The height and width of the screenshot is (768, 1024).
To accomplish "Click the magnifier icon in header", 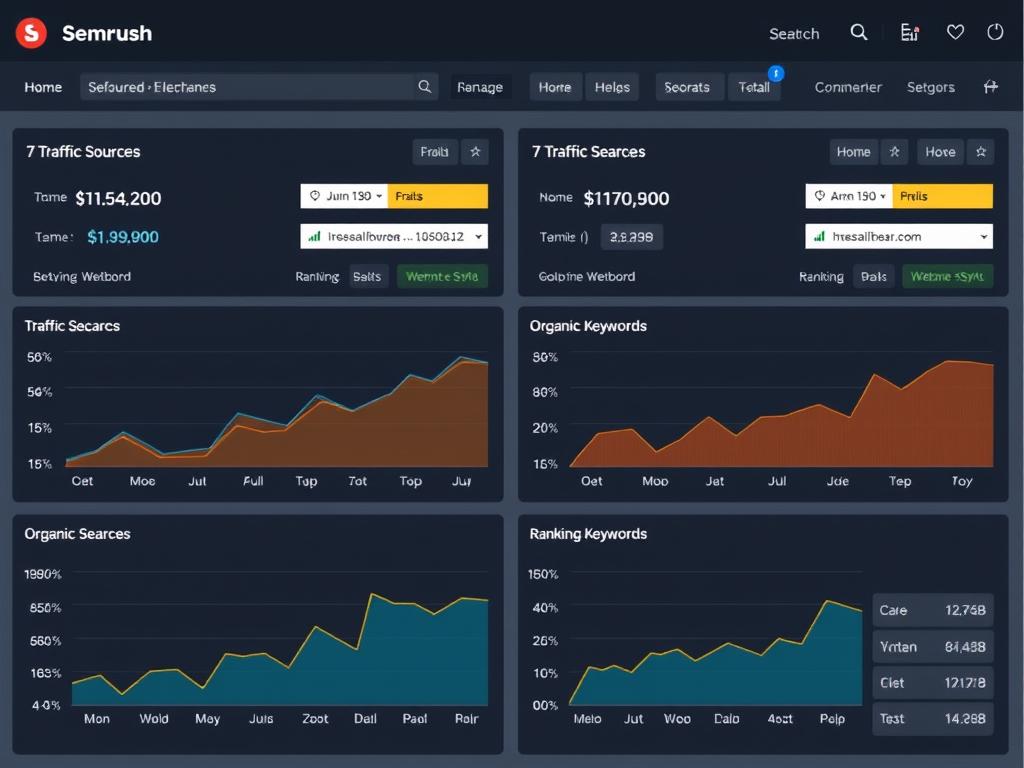I will [x=859, y=32].
